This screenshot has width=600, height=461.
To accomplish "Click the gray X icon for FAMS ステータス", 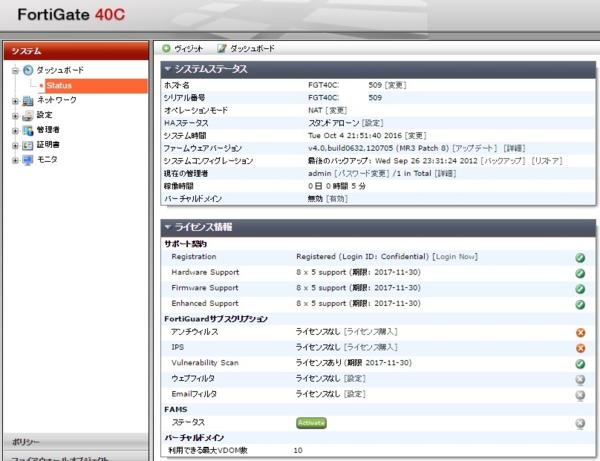I will pos(580,423).
